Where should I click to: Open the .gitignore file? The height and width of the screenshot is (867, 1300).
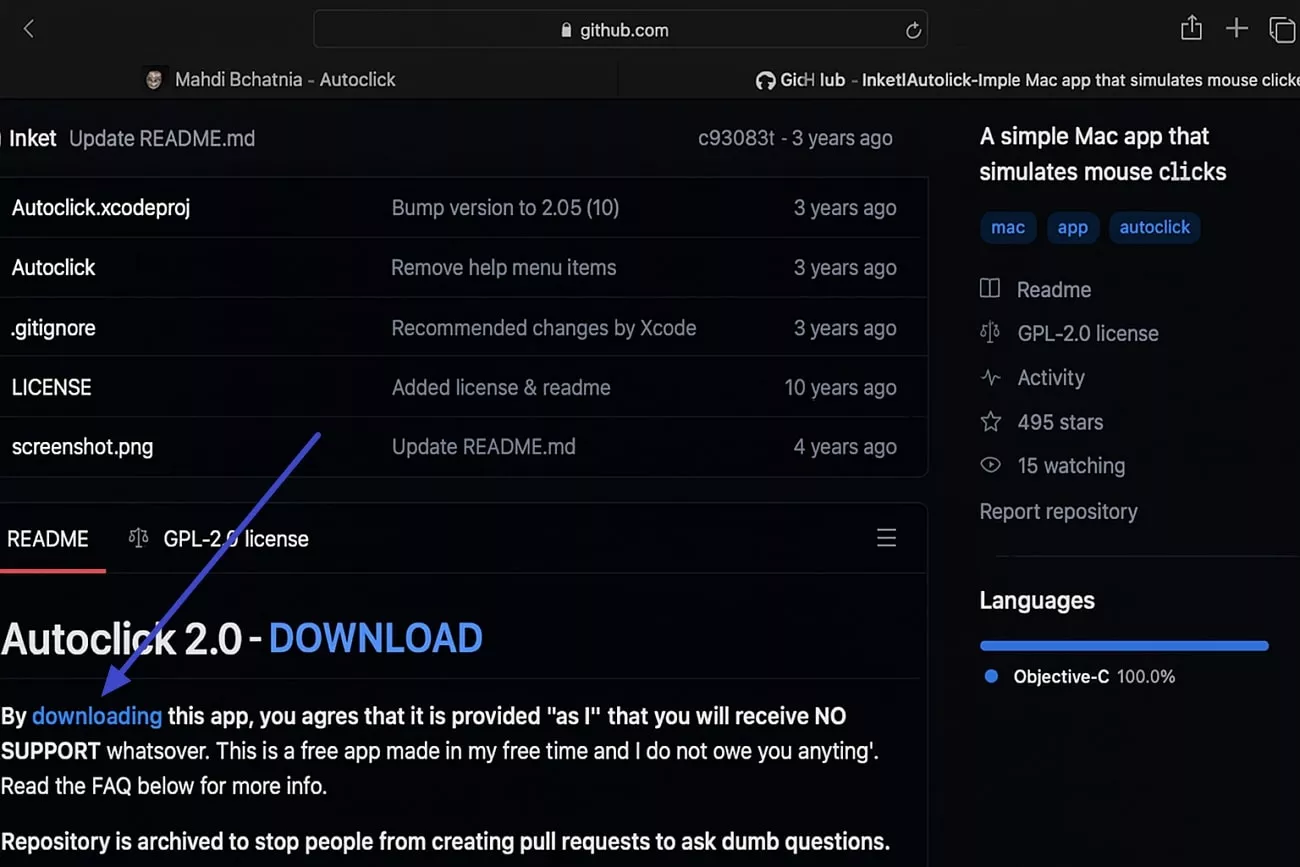53,328
